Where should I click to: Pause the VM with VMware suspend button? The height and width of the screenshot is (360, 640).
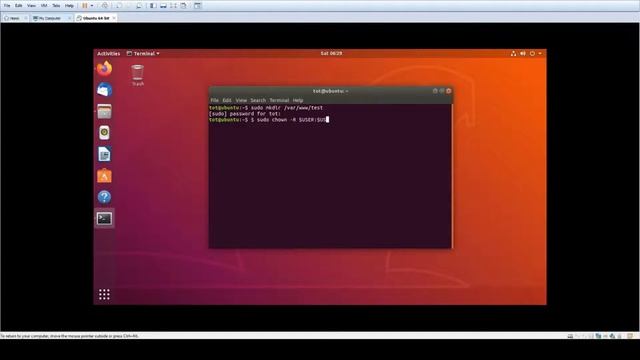(x=84, y=6)
